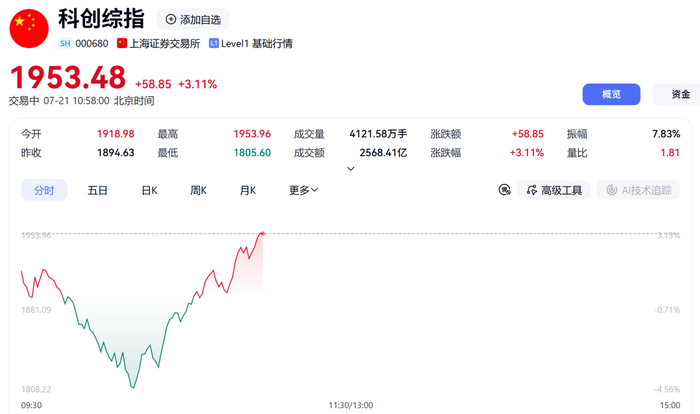Open the 概览 tab
This screenshot has height=414, width=700.
pyautogui.click(x=611, y=94)
